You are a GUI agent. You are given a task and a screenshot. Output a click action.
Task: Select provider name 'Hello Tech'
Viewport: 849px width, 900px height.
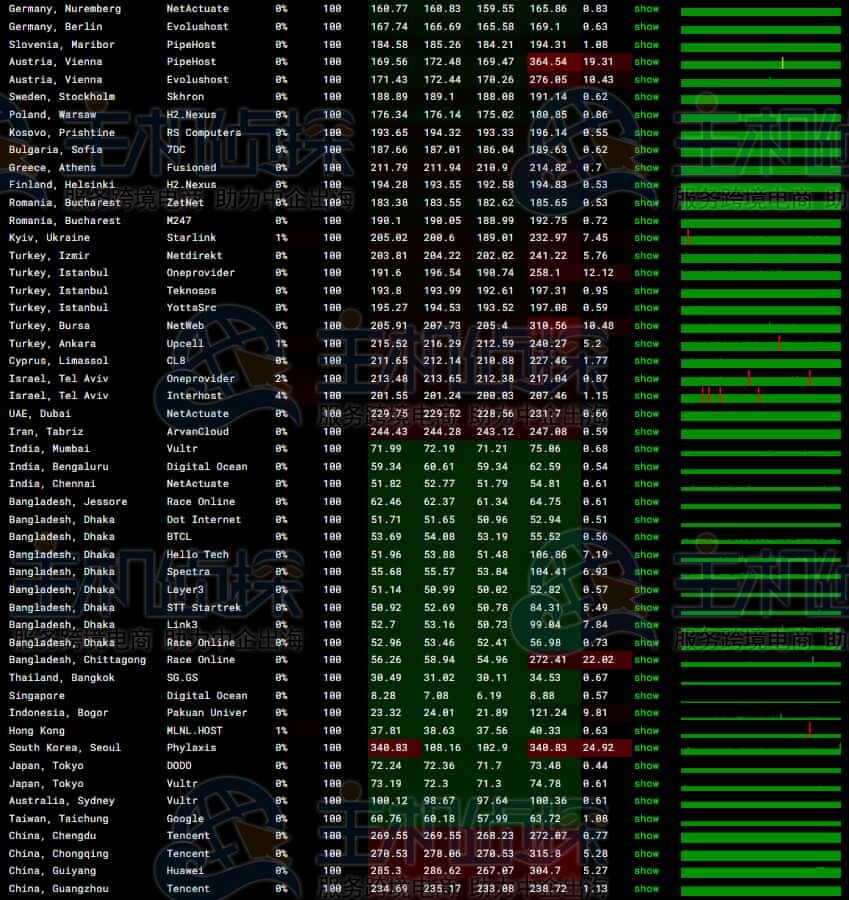(197, 554)
